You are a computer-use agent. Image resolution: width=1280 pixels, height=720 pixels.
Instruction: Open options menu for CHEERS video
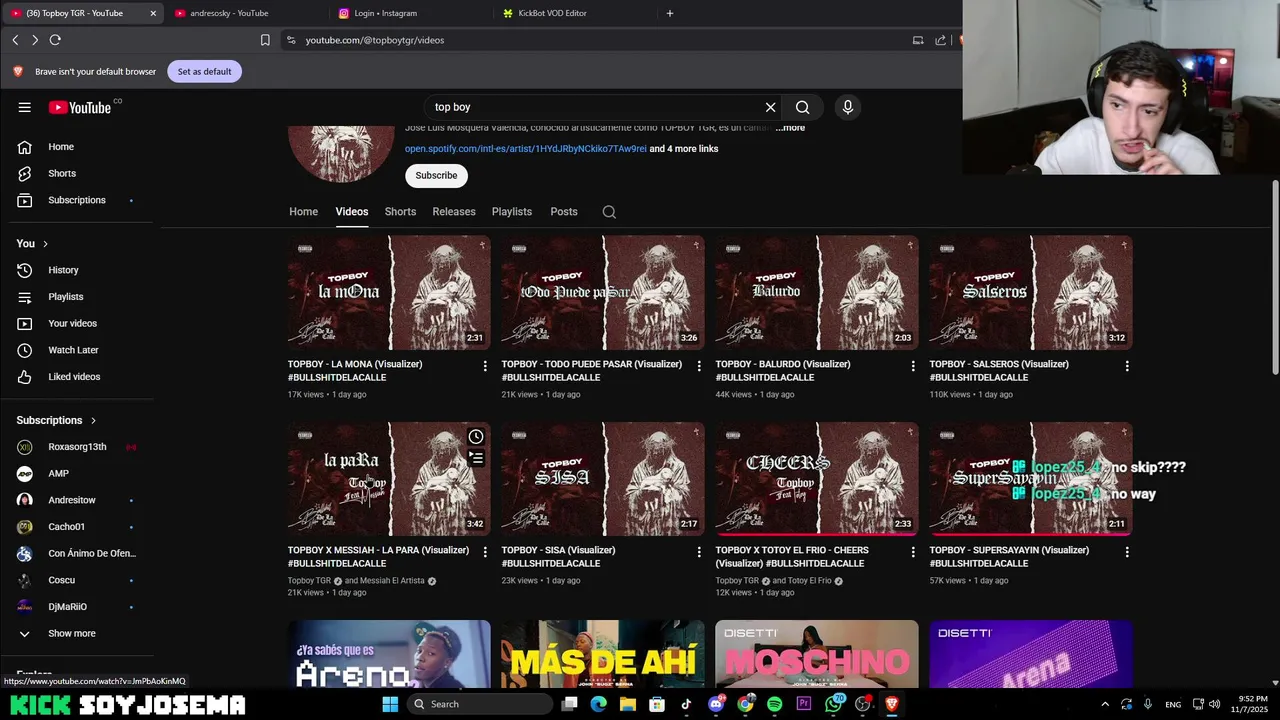tap(913, 552)
